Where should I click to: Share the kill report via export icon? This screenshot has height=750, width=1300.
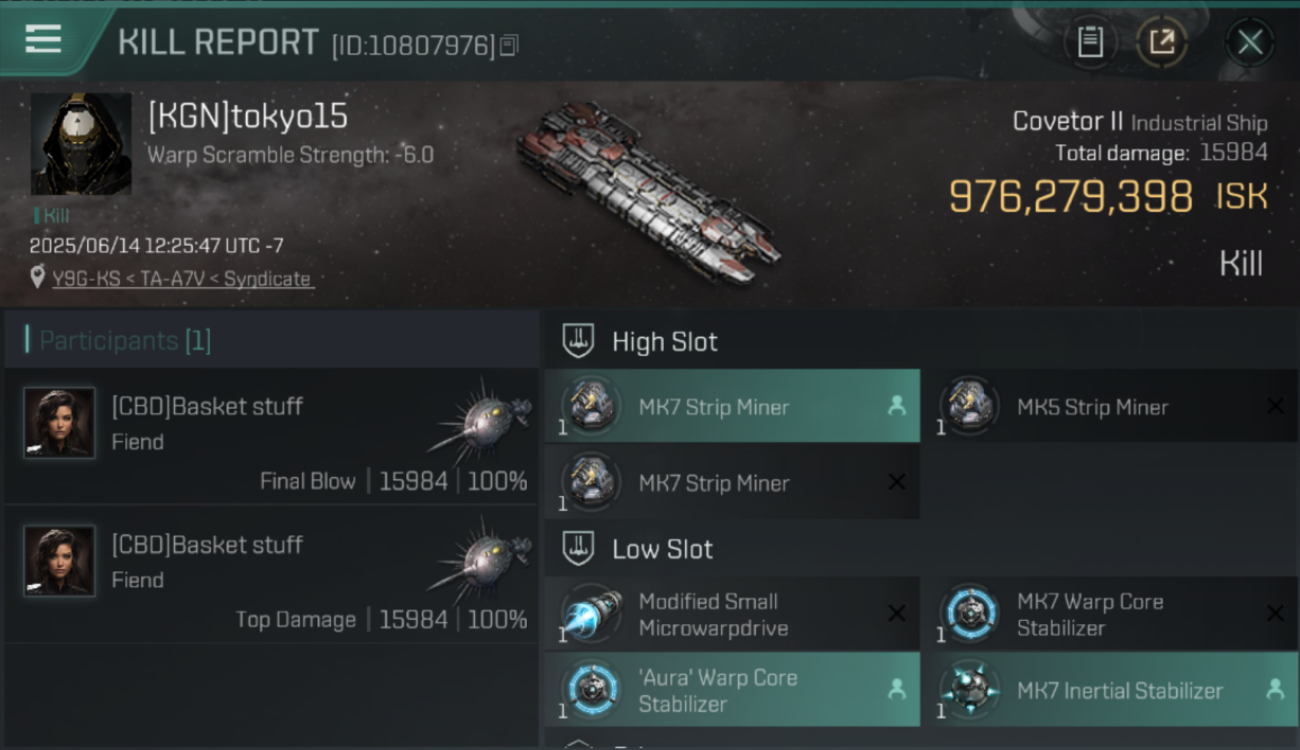coord(1162,42)
